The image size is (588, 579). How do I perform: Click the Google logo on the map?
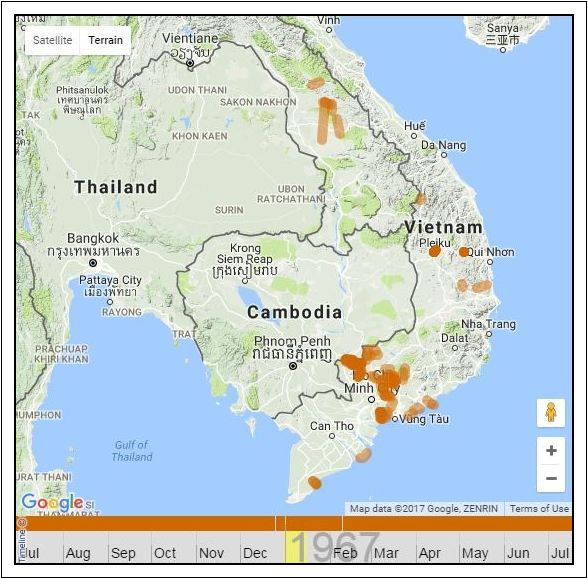pos(52,502)
